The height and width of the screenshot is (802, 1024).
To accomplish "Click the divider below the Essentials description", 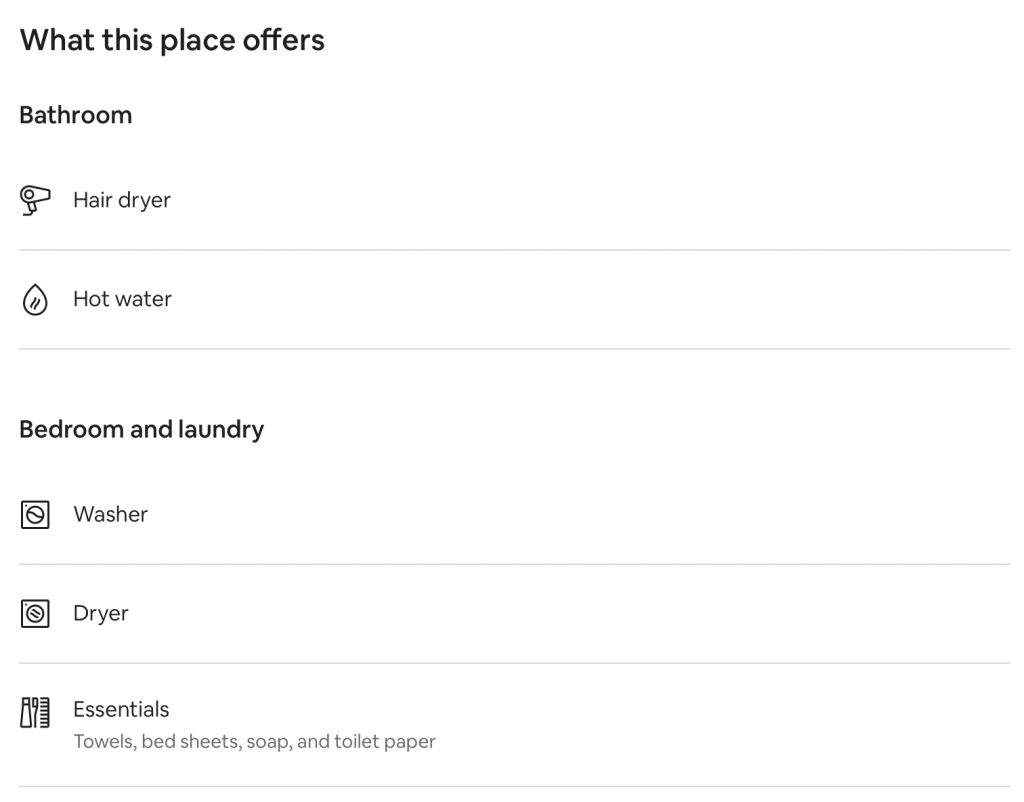I will [514, 787].
